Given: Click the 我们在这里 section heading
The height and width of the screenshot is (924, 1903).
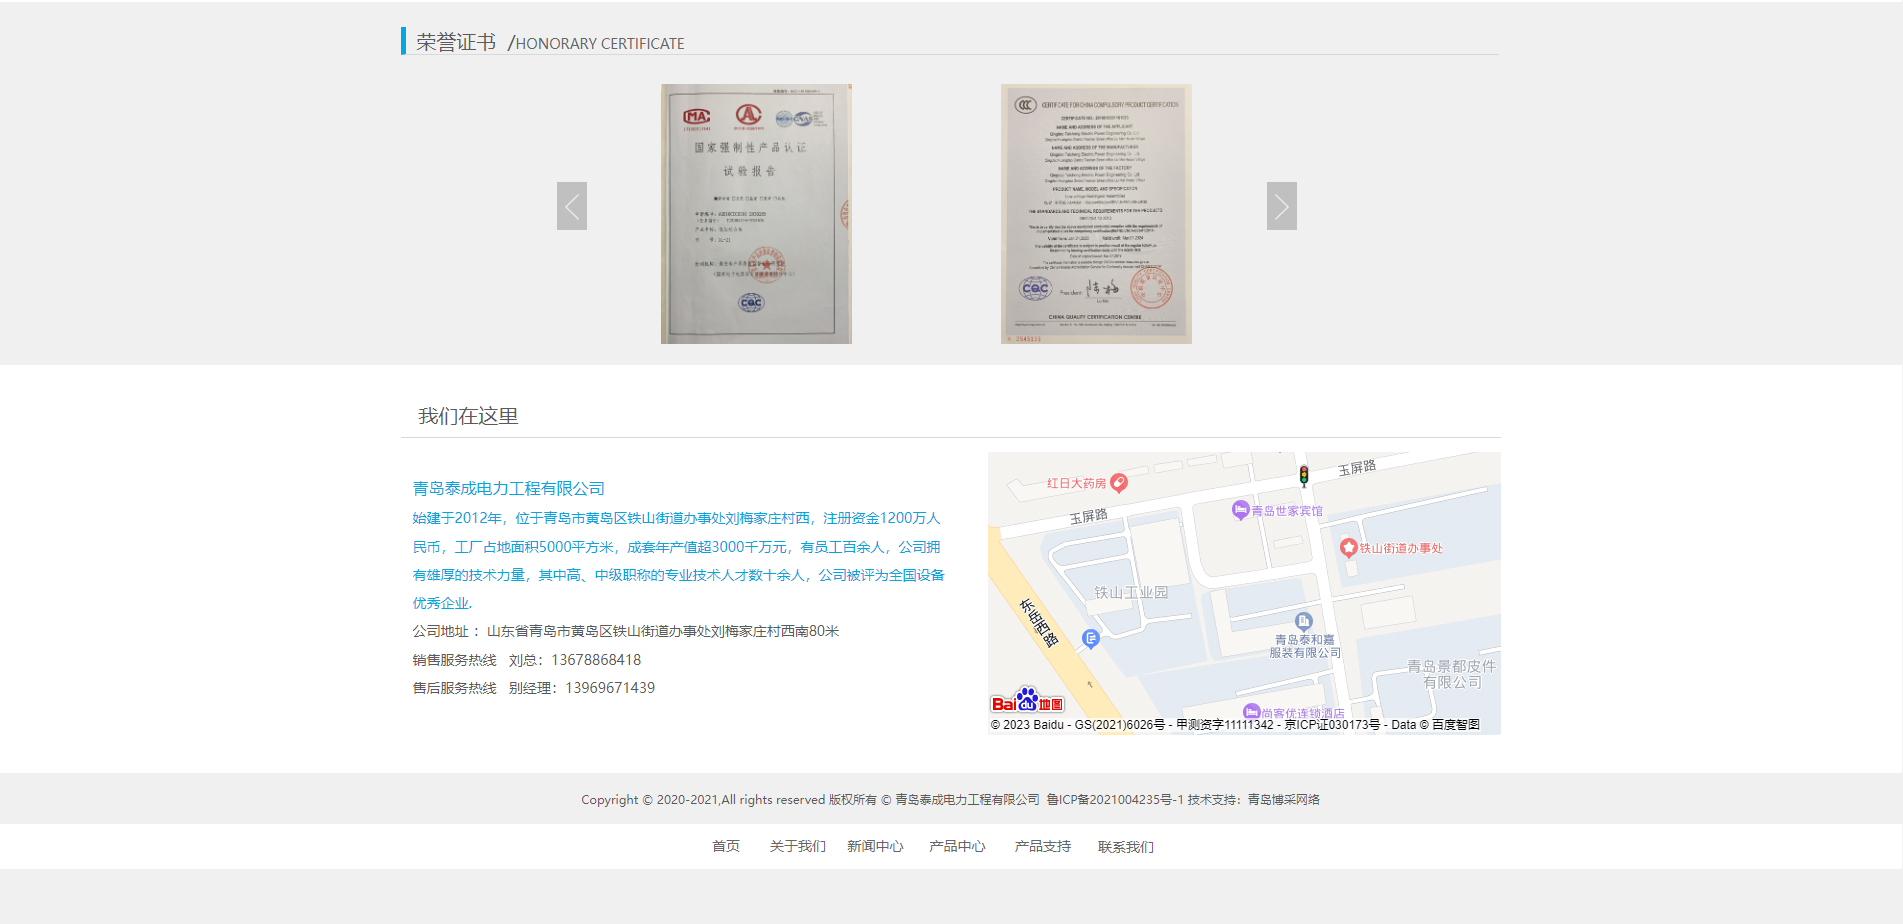Looking at the screenshot, I should point(468,416).
